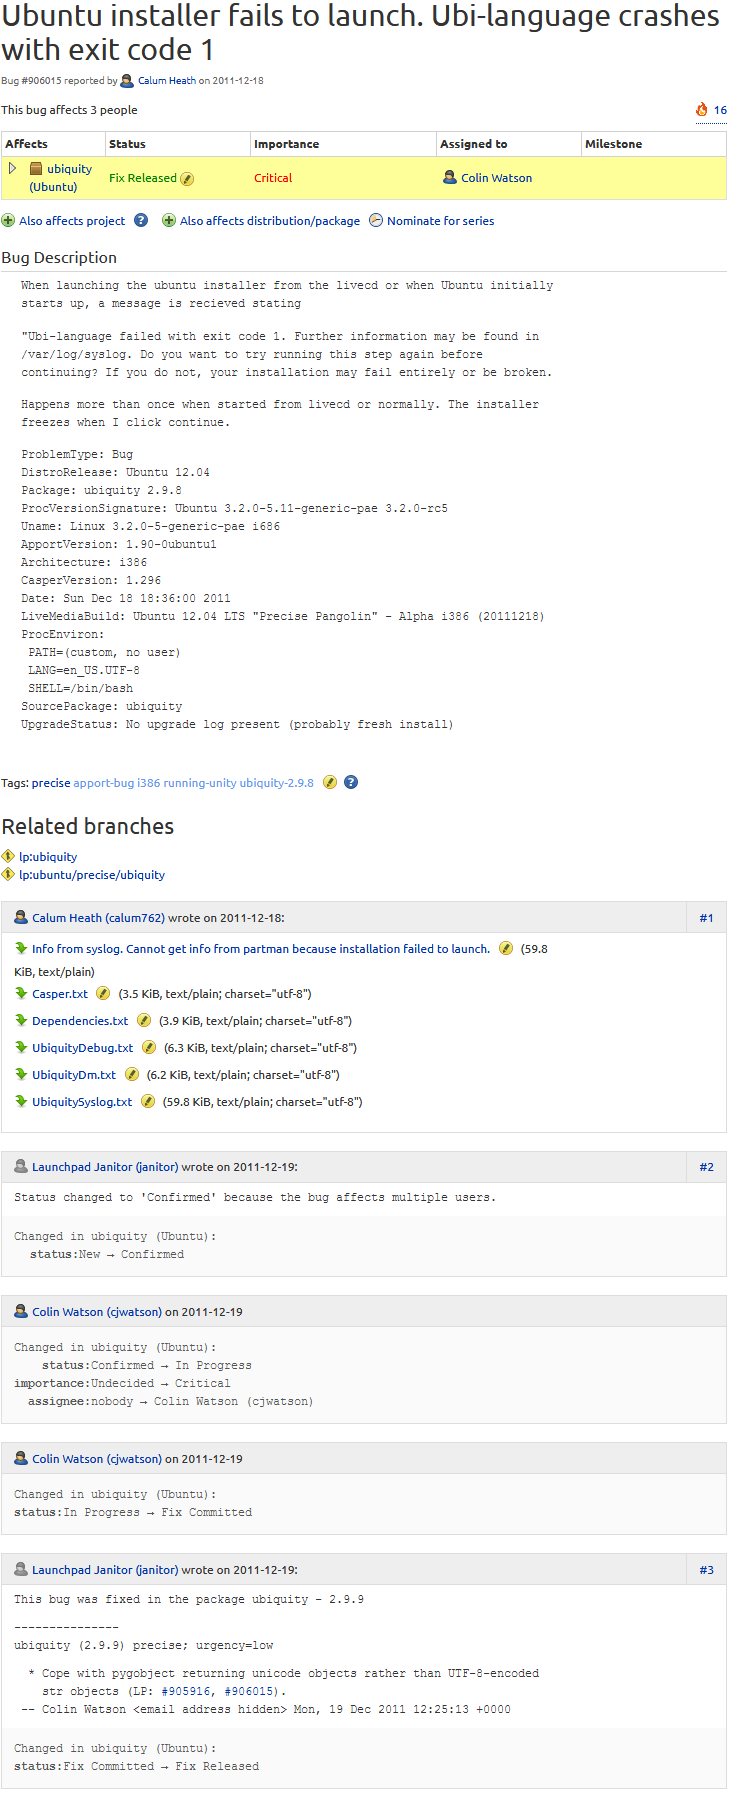Image resolution: width=730 pixels, height=1795 pixels.
Task: Open Colin Watson assignee link
Action: point(496,178)
